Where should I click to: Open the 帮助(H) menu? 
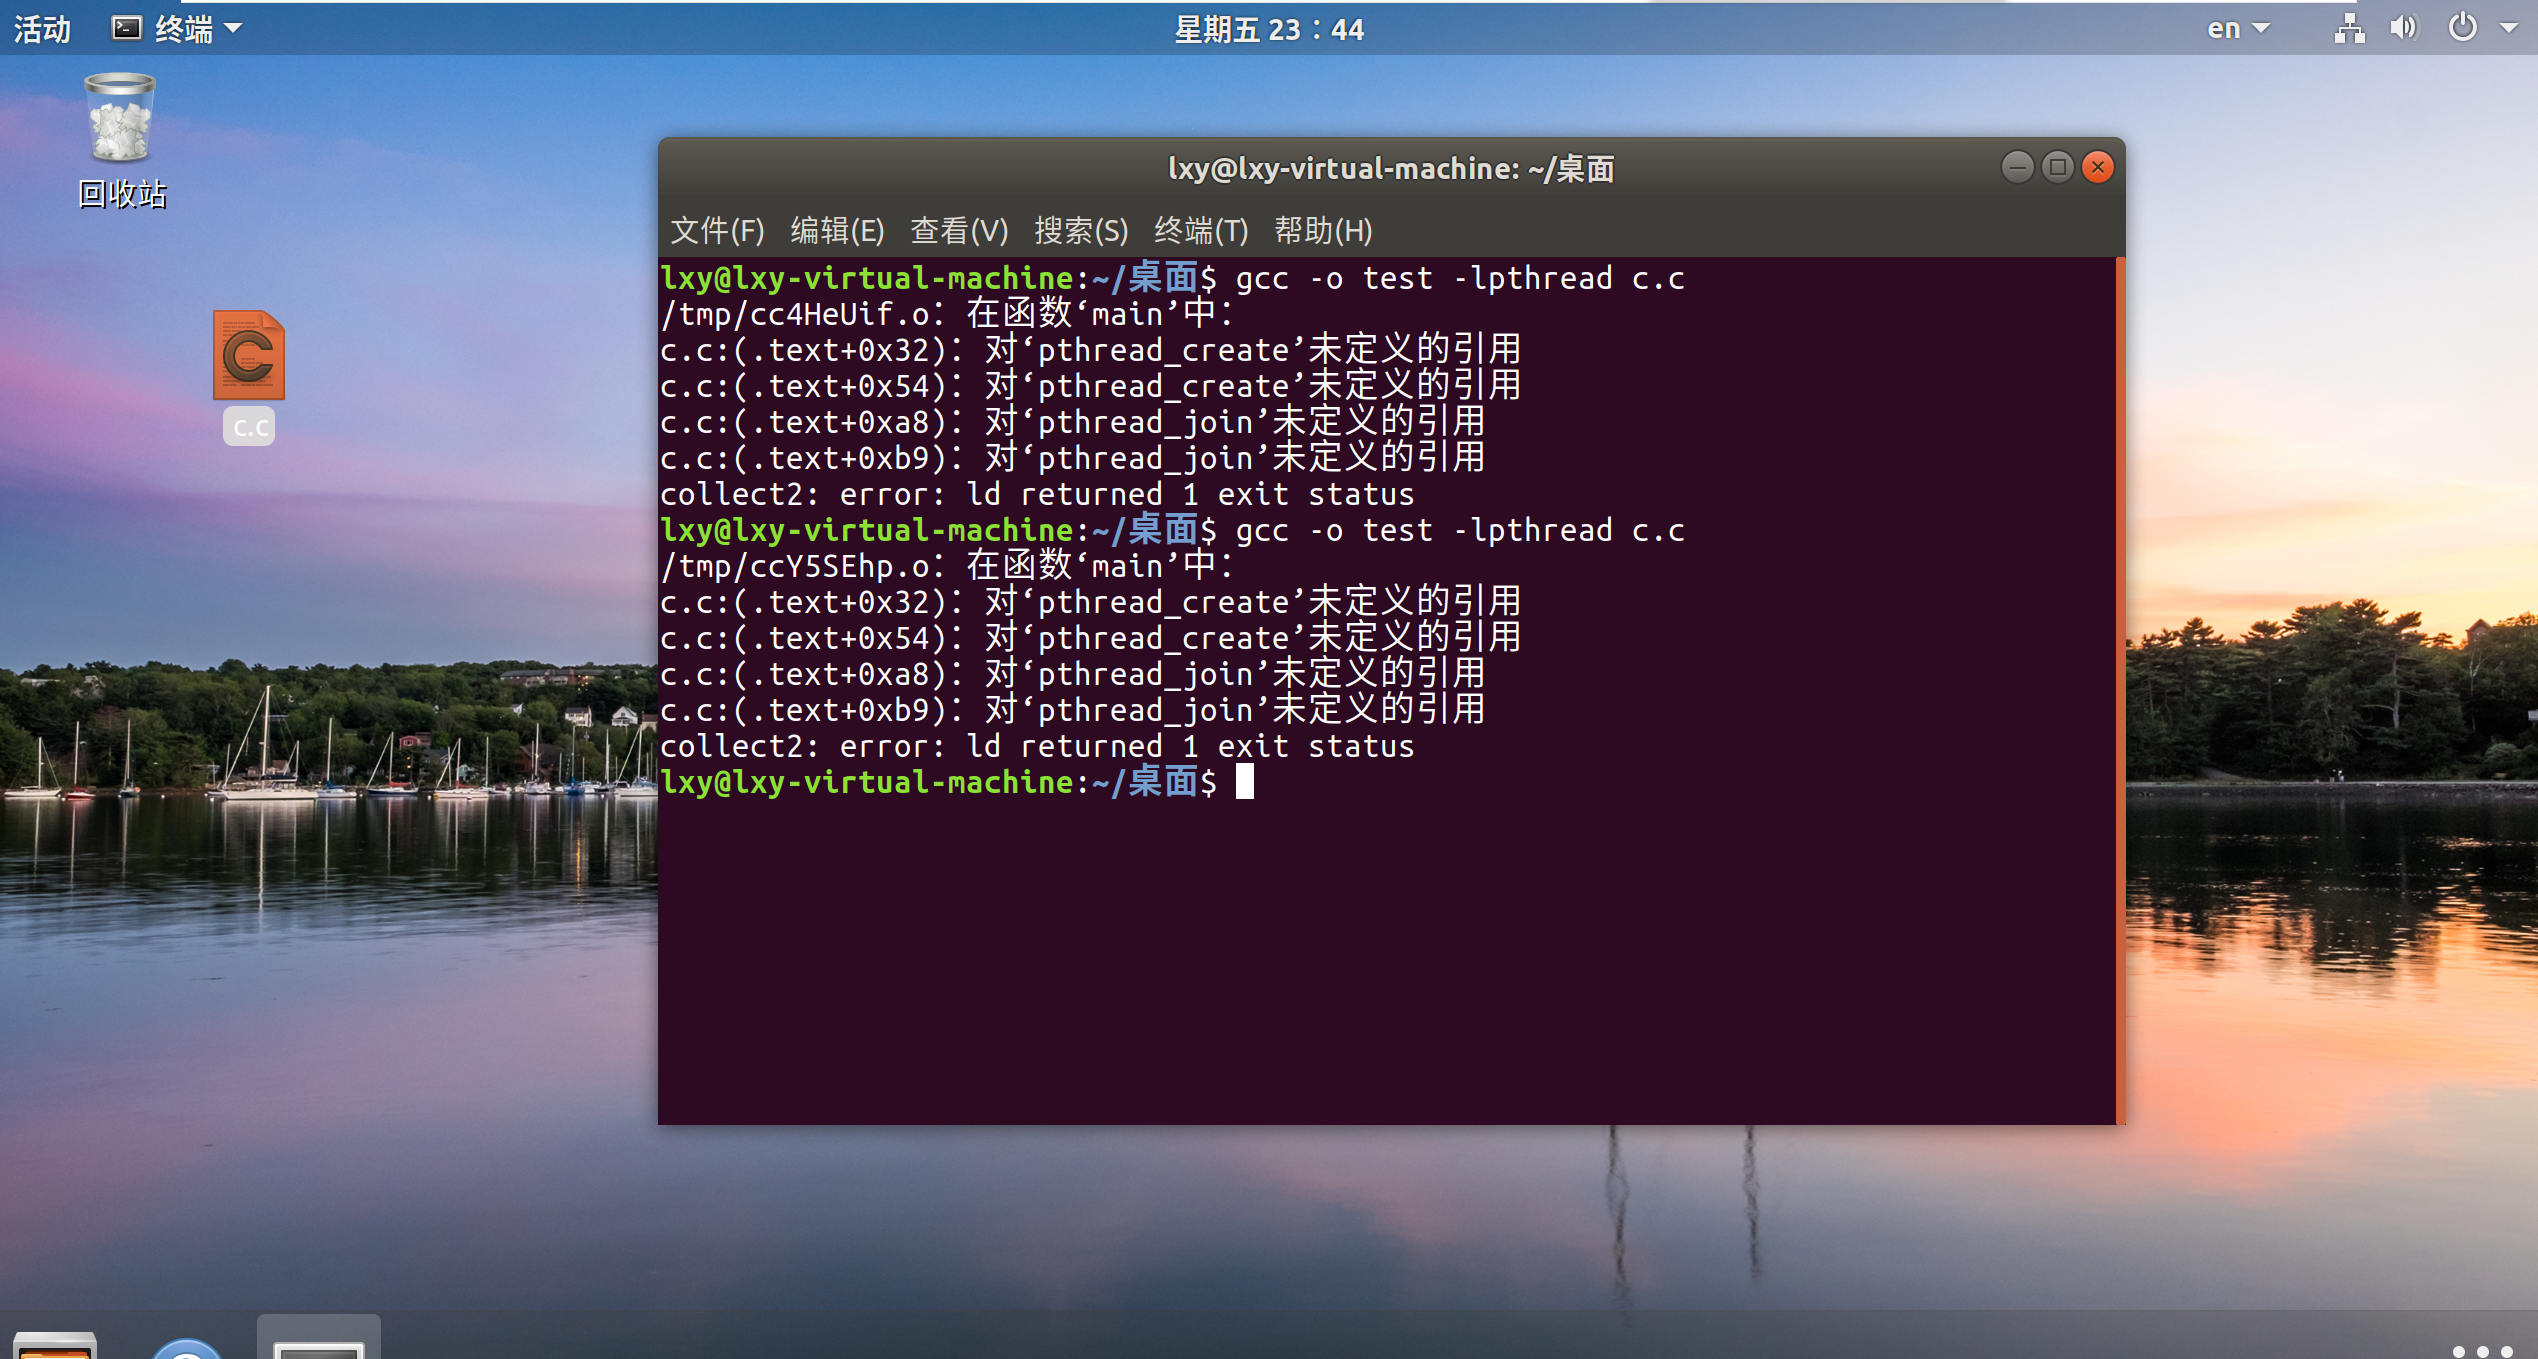point(1322,231)
